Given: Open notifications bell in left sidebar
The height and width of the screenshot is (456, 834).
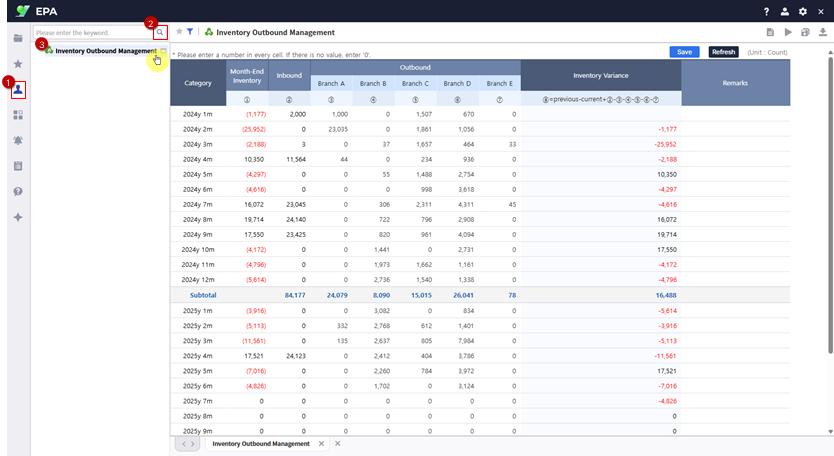Looking at the screenshot, I should (x=18, y=140).
